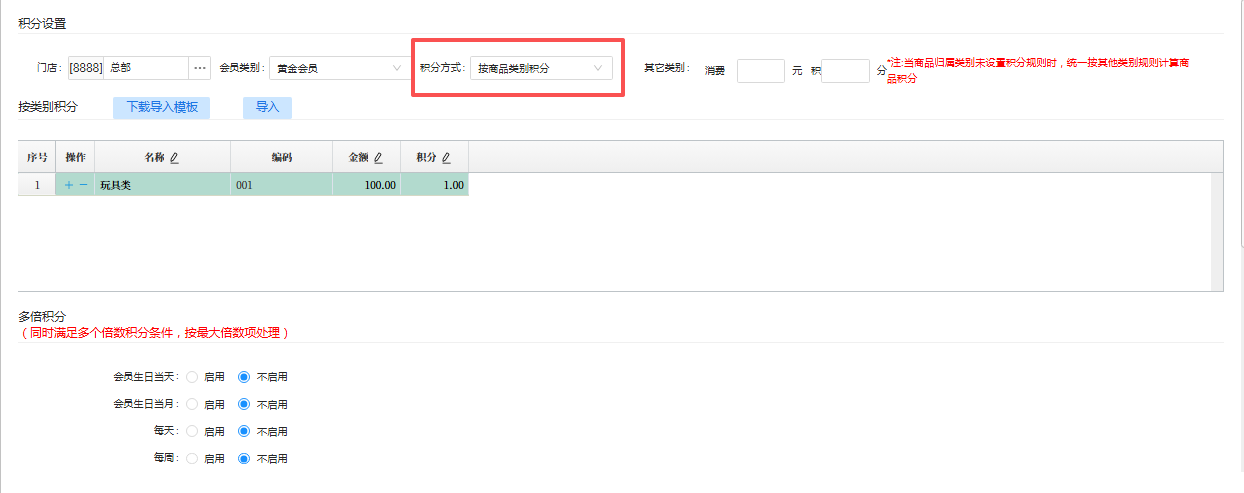Click the 导入 button
The image size is (1244, 493).
(267, 107)
